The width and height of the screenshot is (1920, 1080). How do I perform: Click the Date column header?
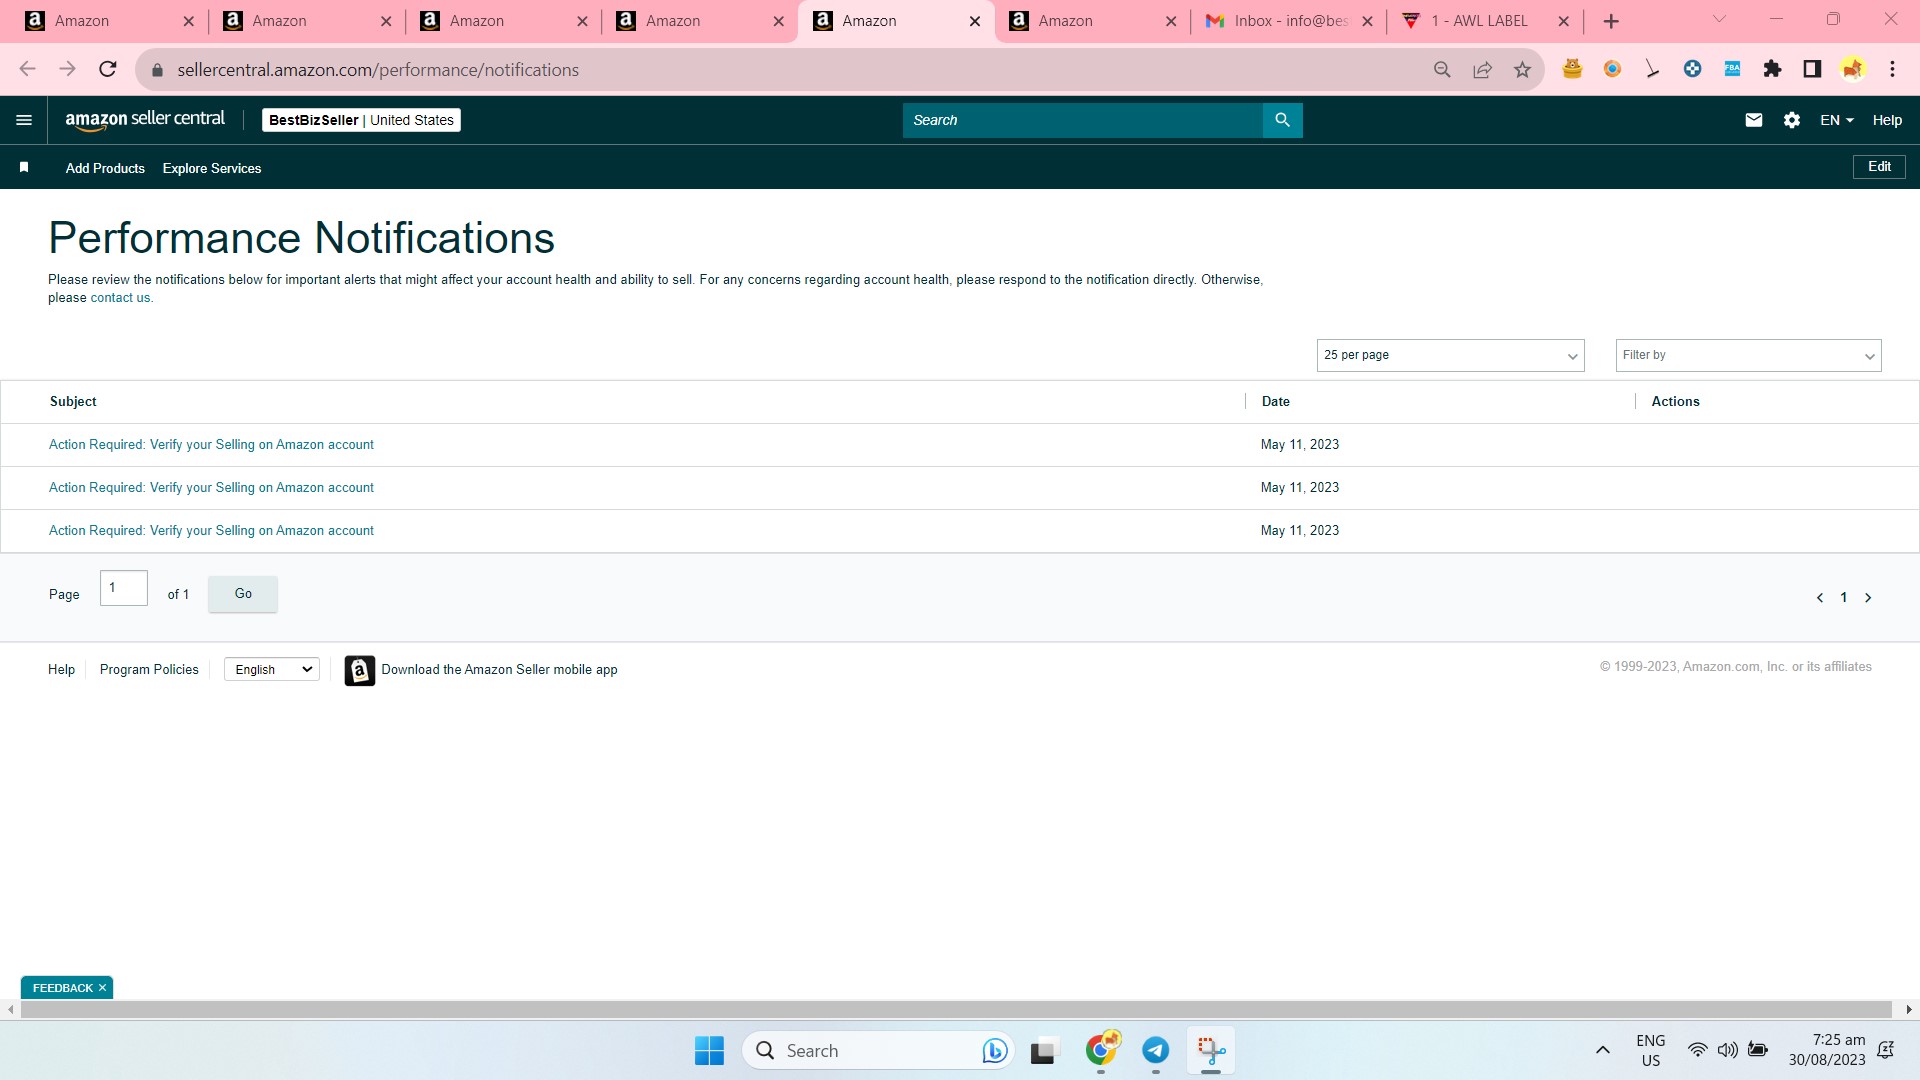(1275, 402)
